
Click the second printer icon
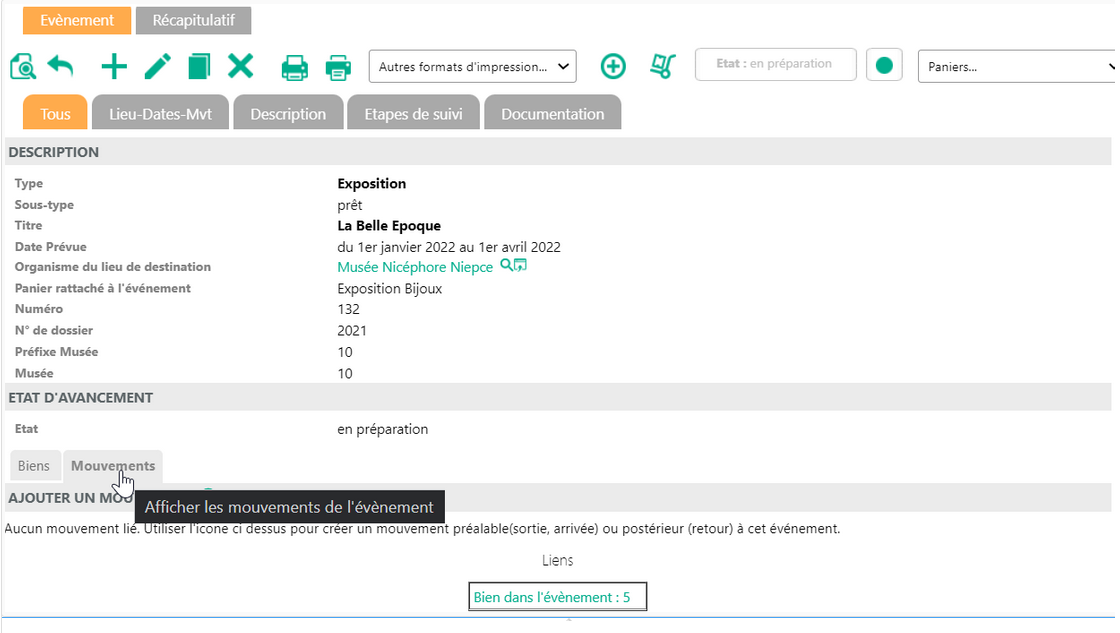tap(339, 67)
